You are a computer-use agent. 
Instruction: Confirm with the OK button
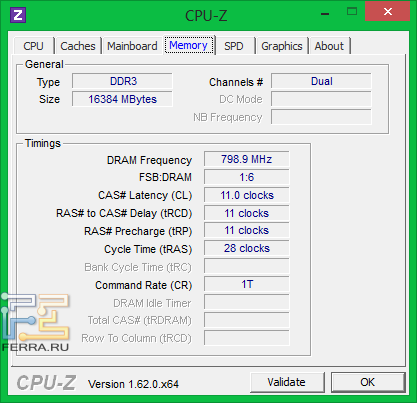[368, 382]
